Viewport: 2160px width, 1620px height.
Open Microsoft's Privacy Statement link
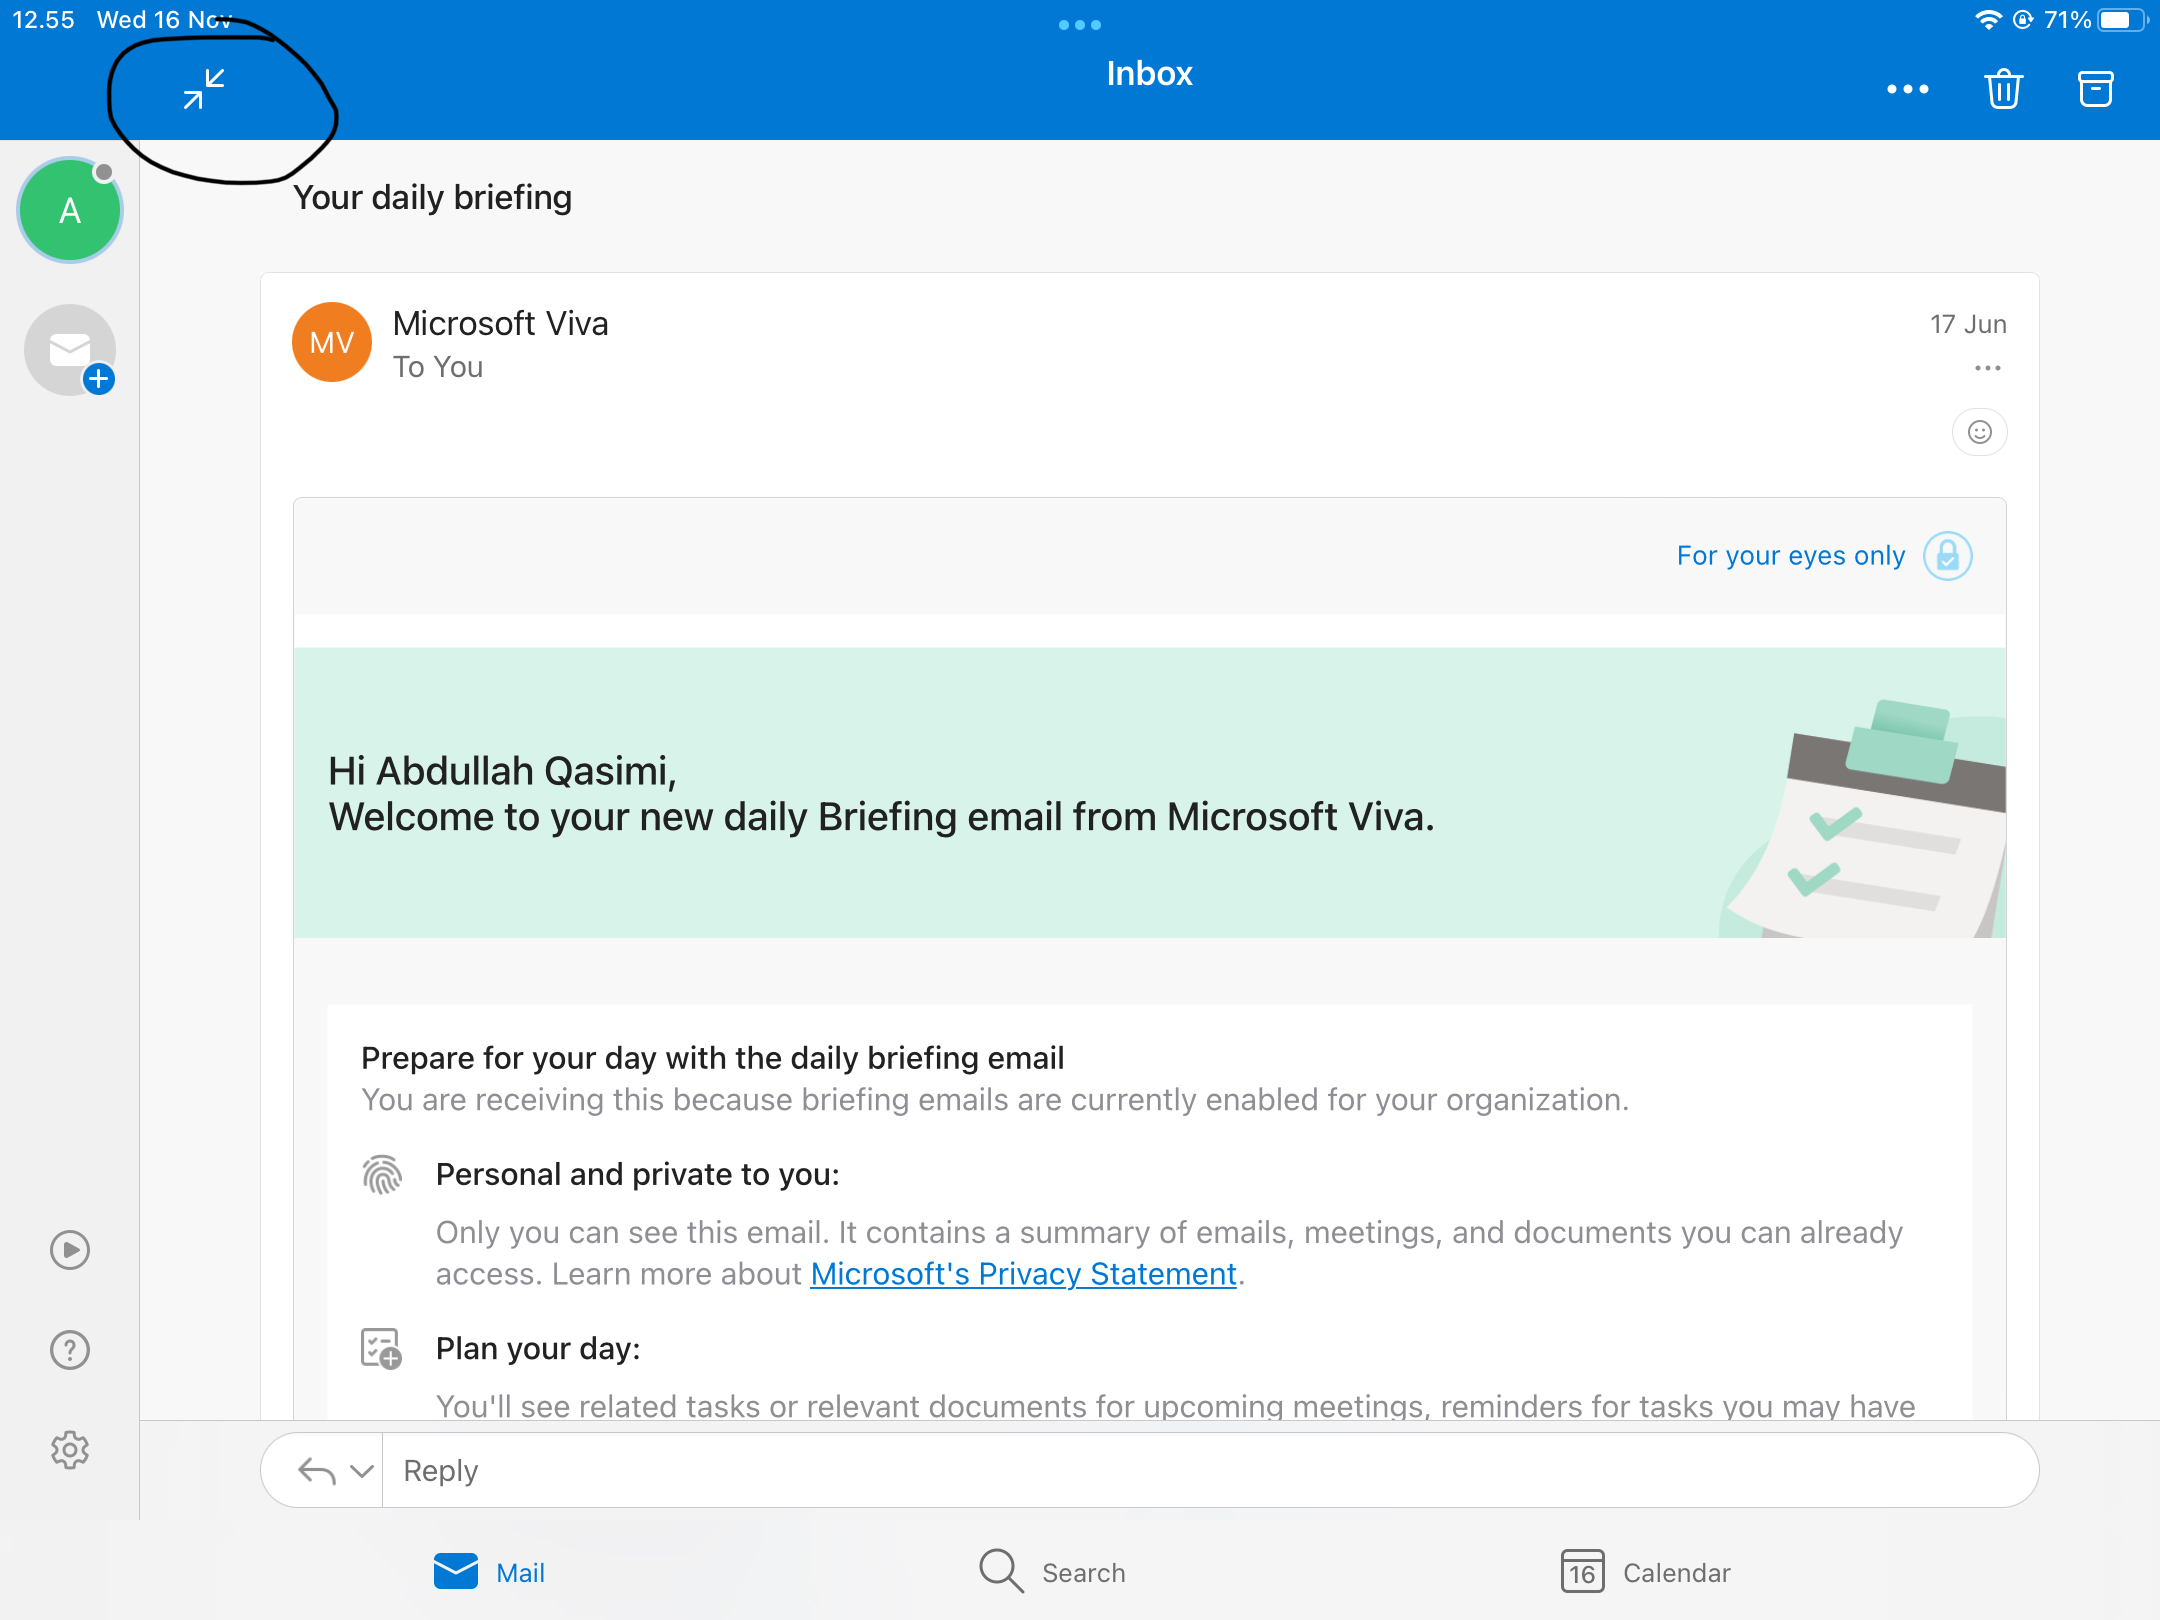coord(1023,1274)
